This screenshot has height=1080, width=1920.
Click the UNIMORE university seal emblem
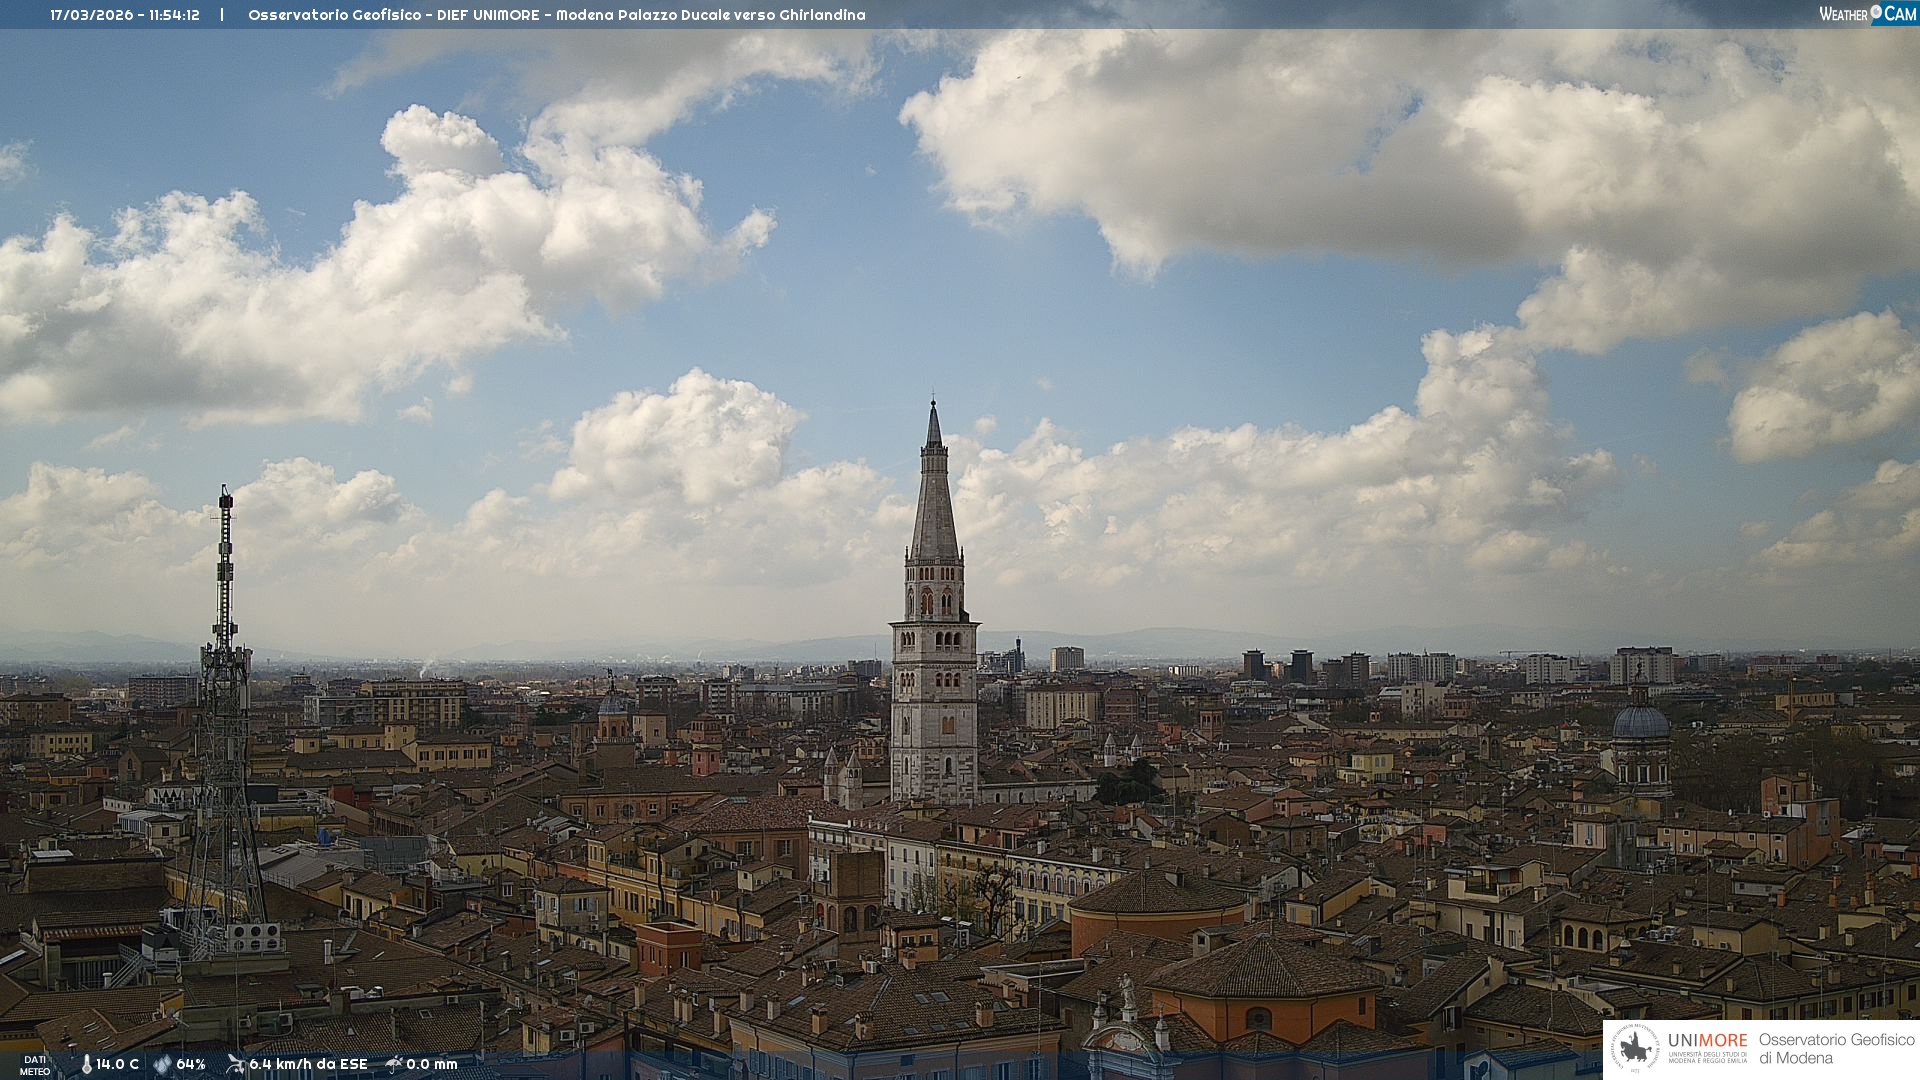tap(1636, 1049)
